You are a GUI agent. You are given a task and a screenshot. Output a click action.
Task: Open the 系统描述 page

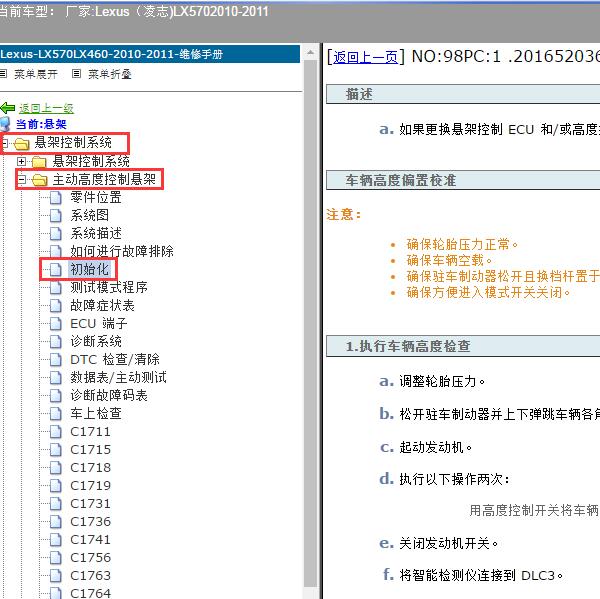(96, 233)
